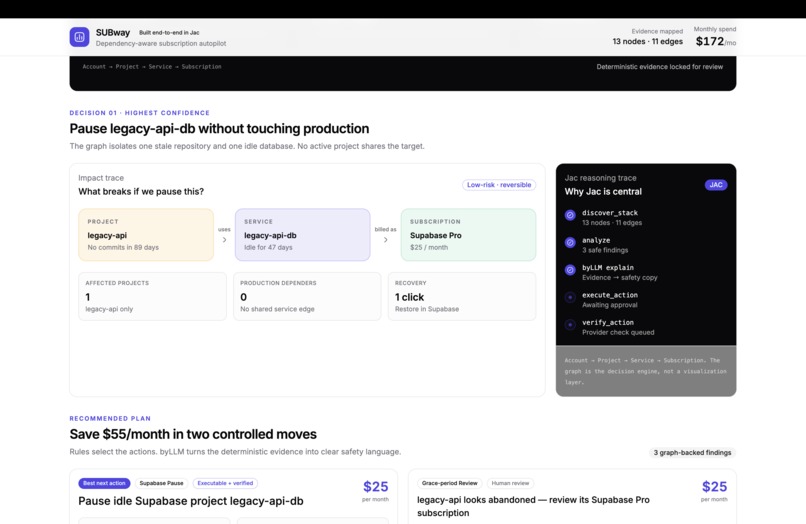Click the 'execute_action' step label
806x524 pixels.
(610, 295)
